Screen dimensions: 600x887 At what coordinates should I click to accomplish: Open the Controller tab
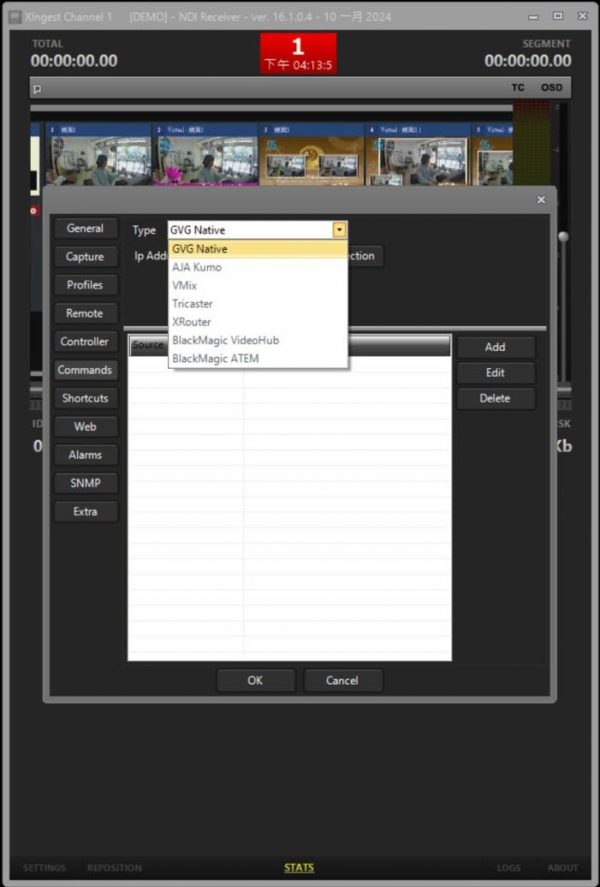click(86, 342)
